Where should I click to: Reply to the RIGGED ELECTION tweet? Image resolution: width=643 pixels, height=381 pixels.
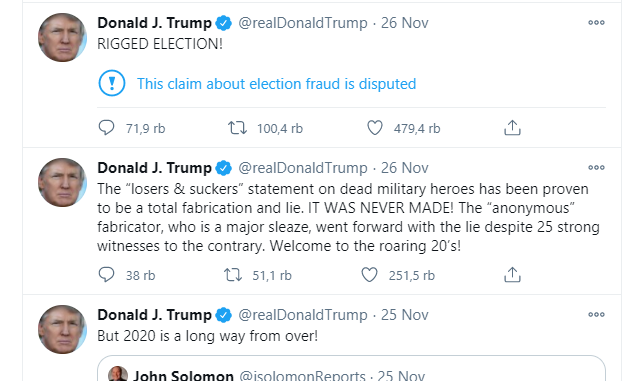click(x=107, y=128)
